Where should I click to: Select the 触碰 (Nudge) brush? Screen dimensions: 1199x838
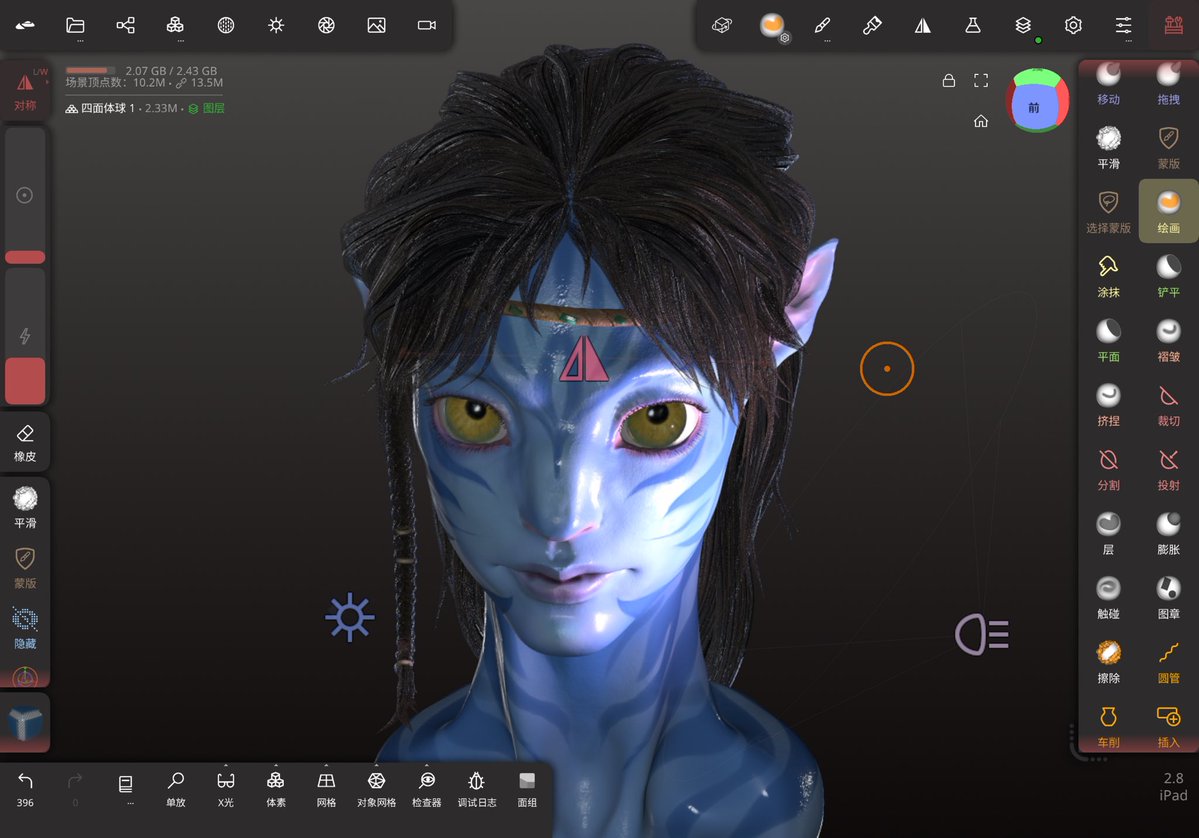[1108, 597]
